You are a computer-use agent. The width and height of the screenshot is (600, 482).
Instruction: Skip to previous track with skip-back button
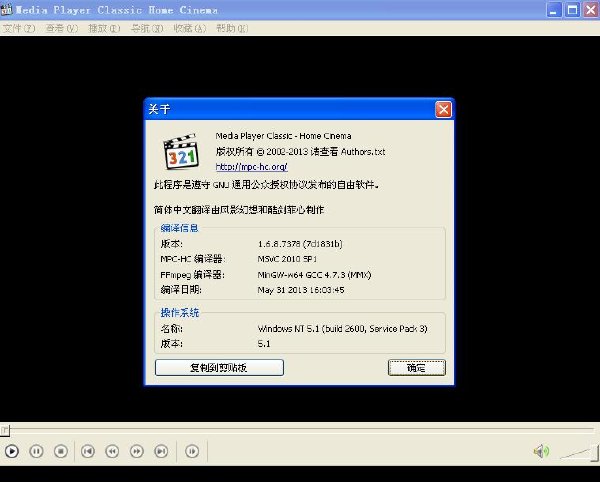(x=88, y=451)
